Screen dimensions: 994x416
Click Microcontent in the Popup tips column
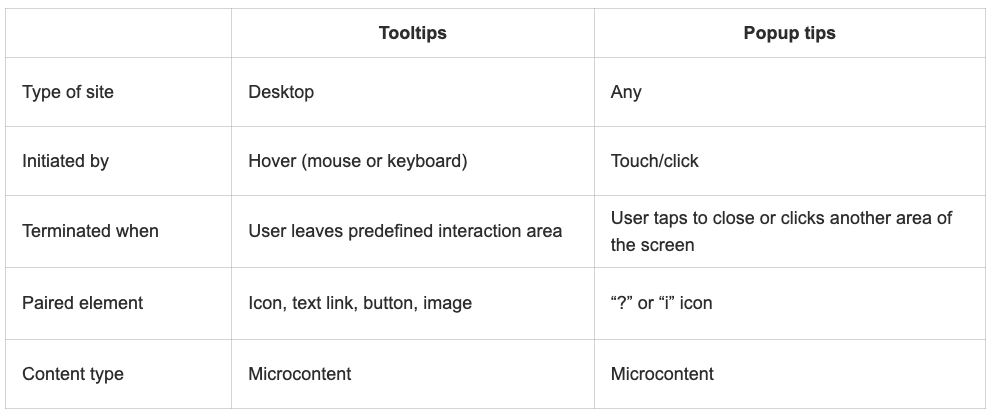pos(662,374)
